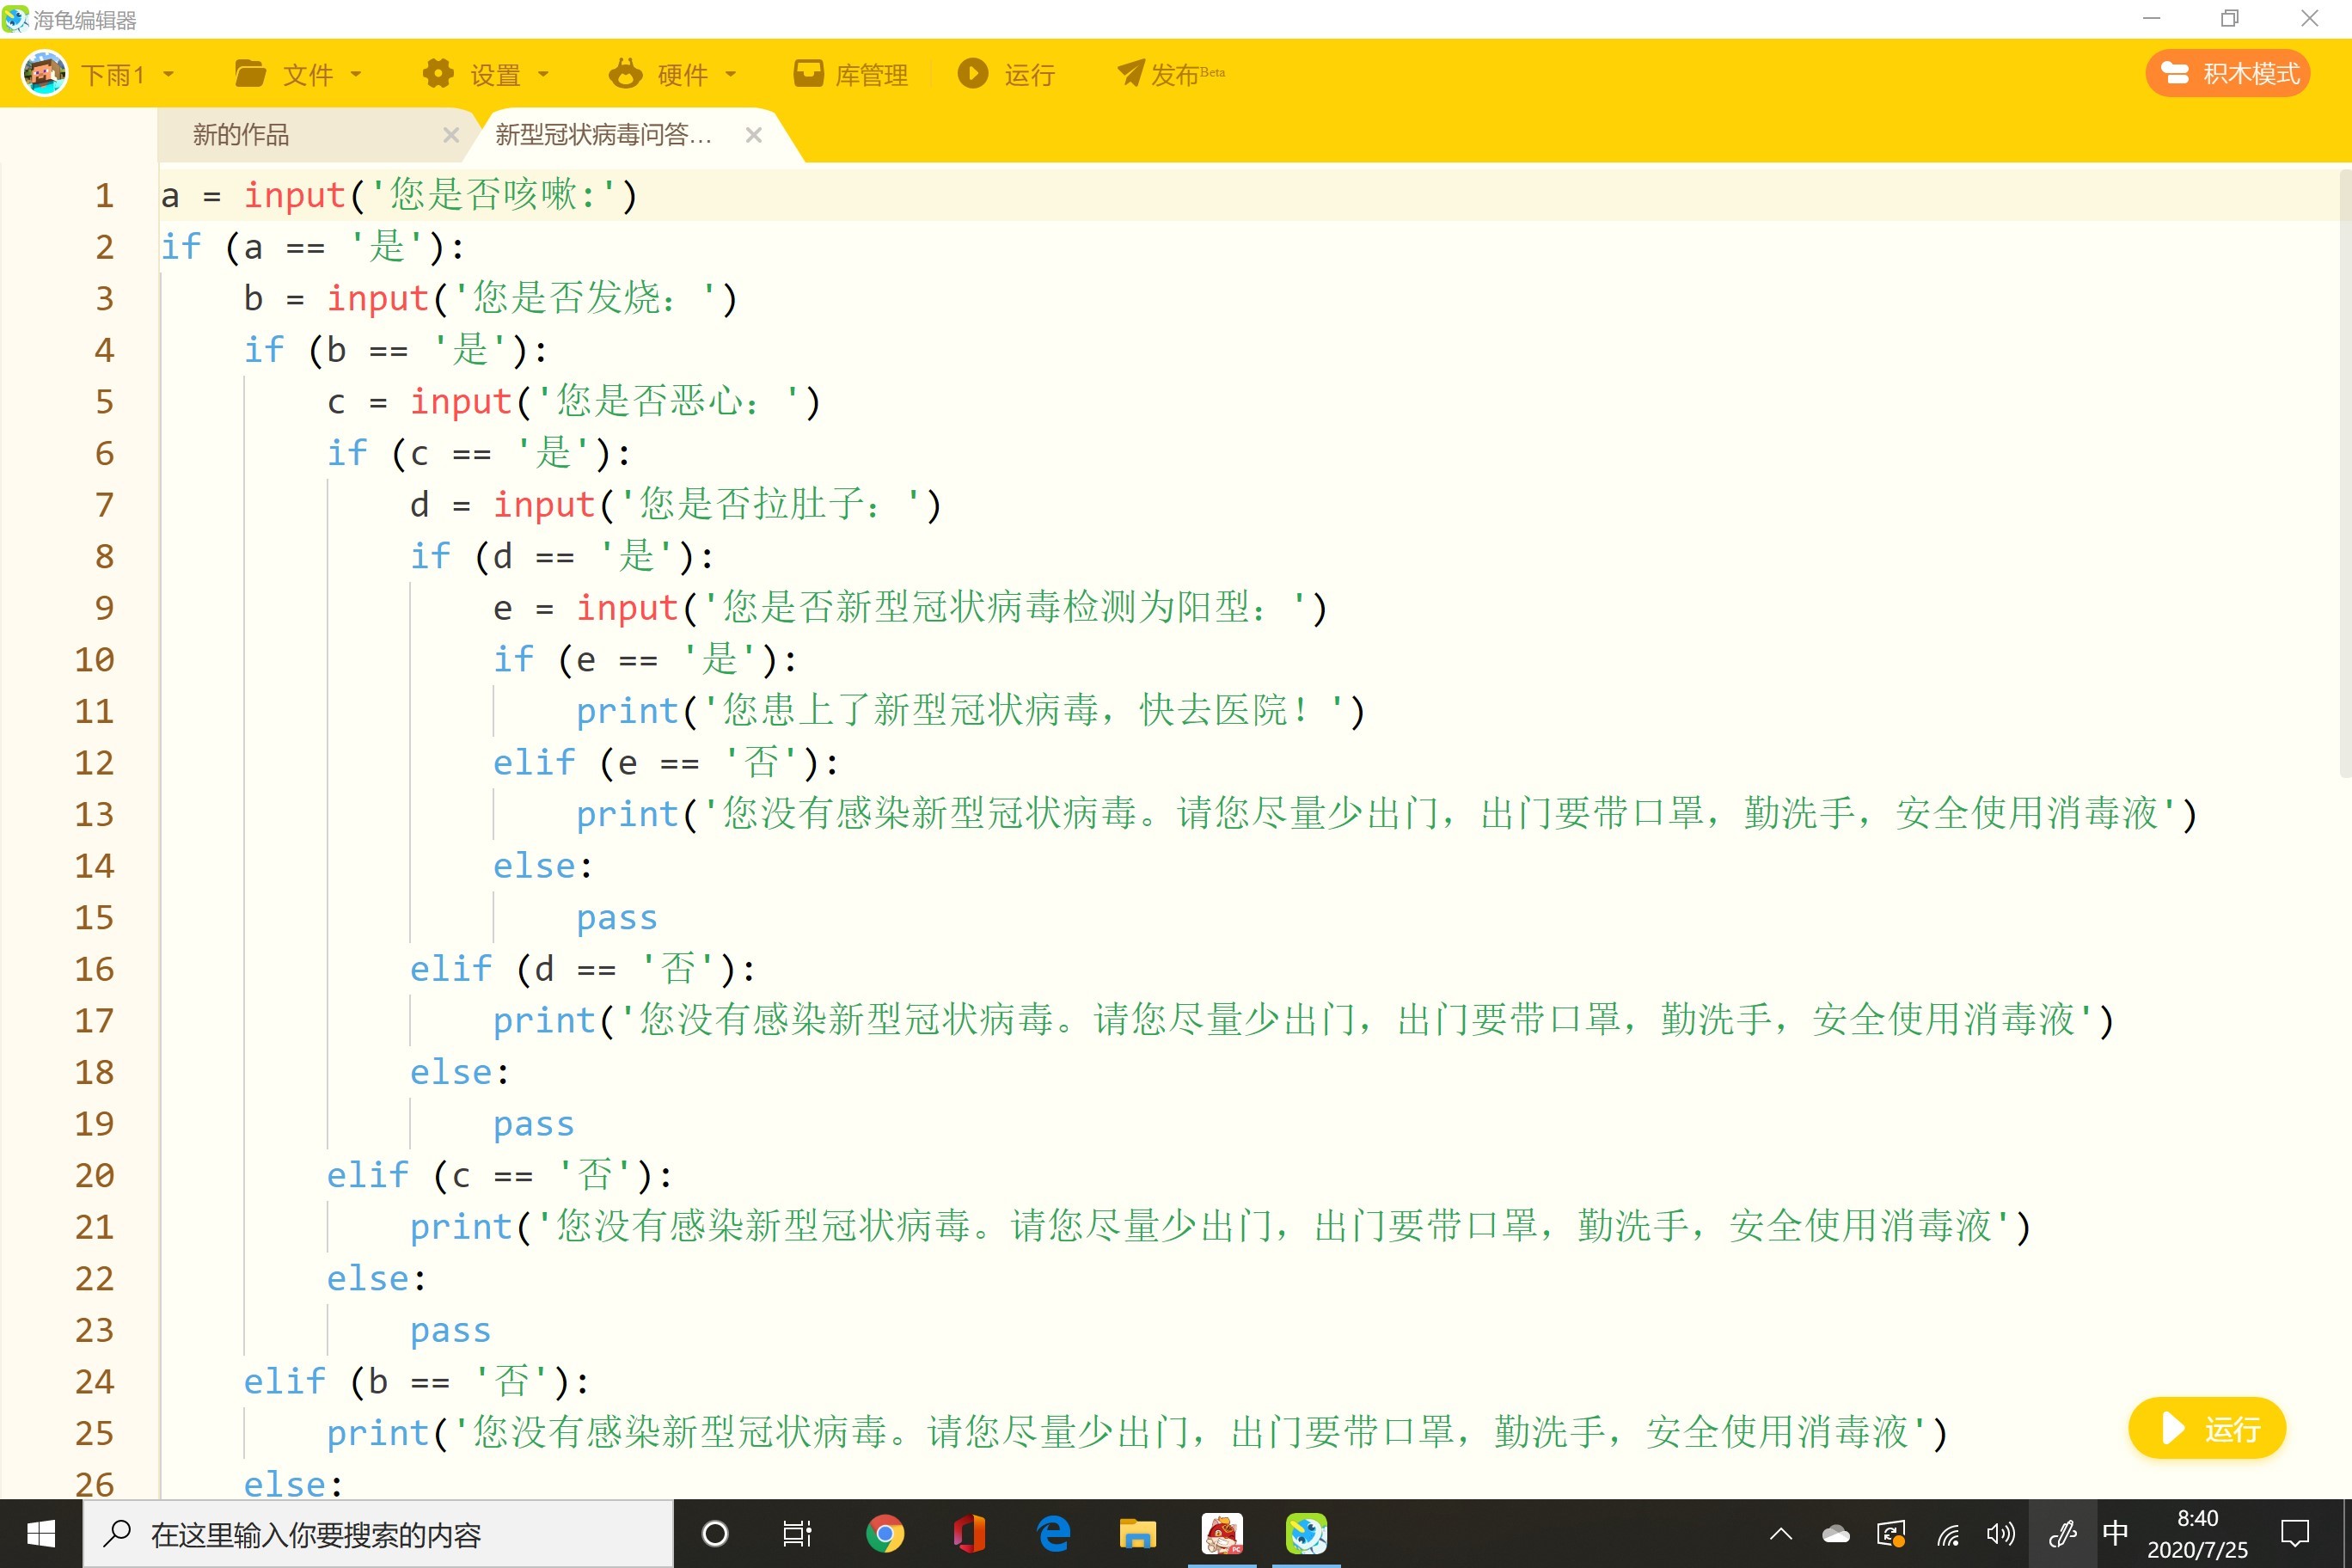Close the 新的作品 tab
Screen dimensions: 2352x1568
[451, 135]
